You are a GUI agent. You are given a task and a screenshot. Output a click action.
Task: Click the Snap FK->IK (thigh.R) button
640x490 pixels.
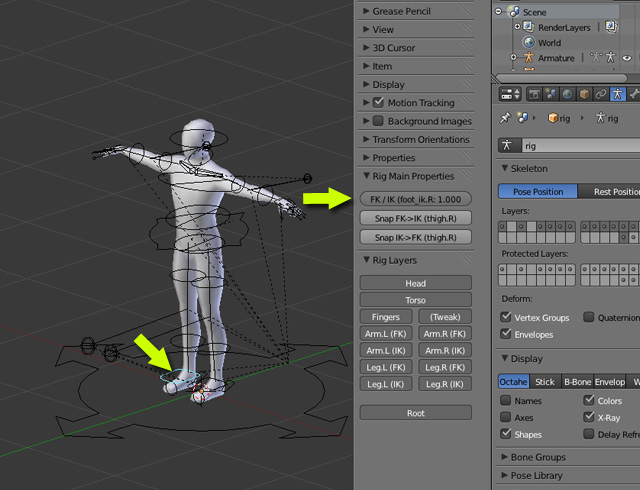416,218
